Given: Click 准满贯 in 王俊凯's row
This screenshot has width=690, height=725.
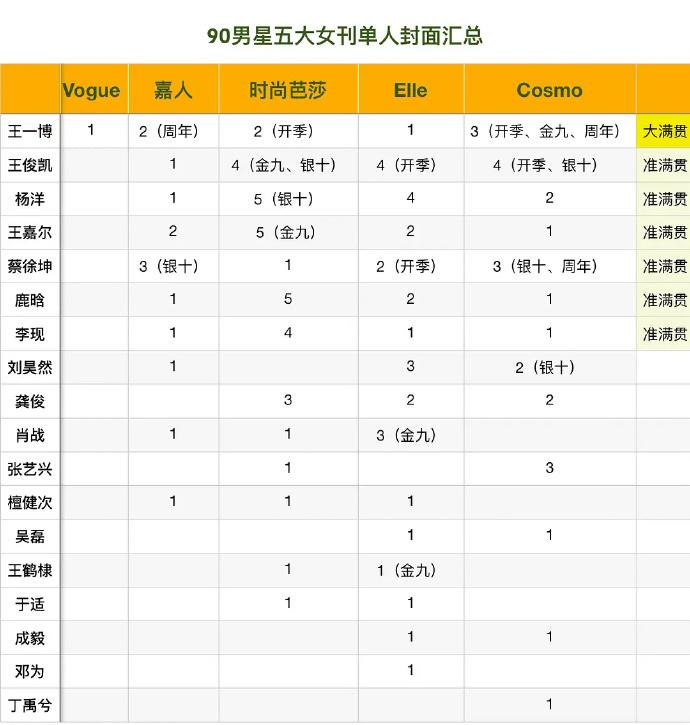Looking at the screenshot, I should 664,165.
